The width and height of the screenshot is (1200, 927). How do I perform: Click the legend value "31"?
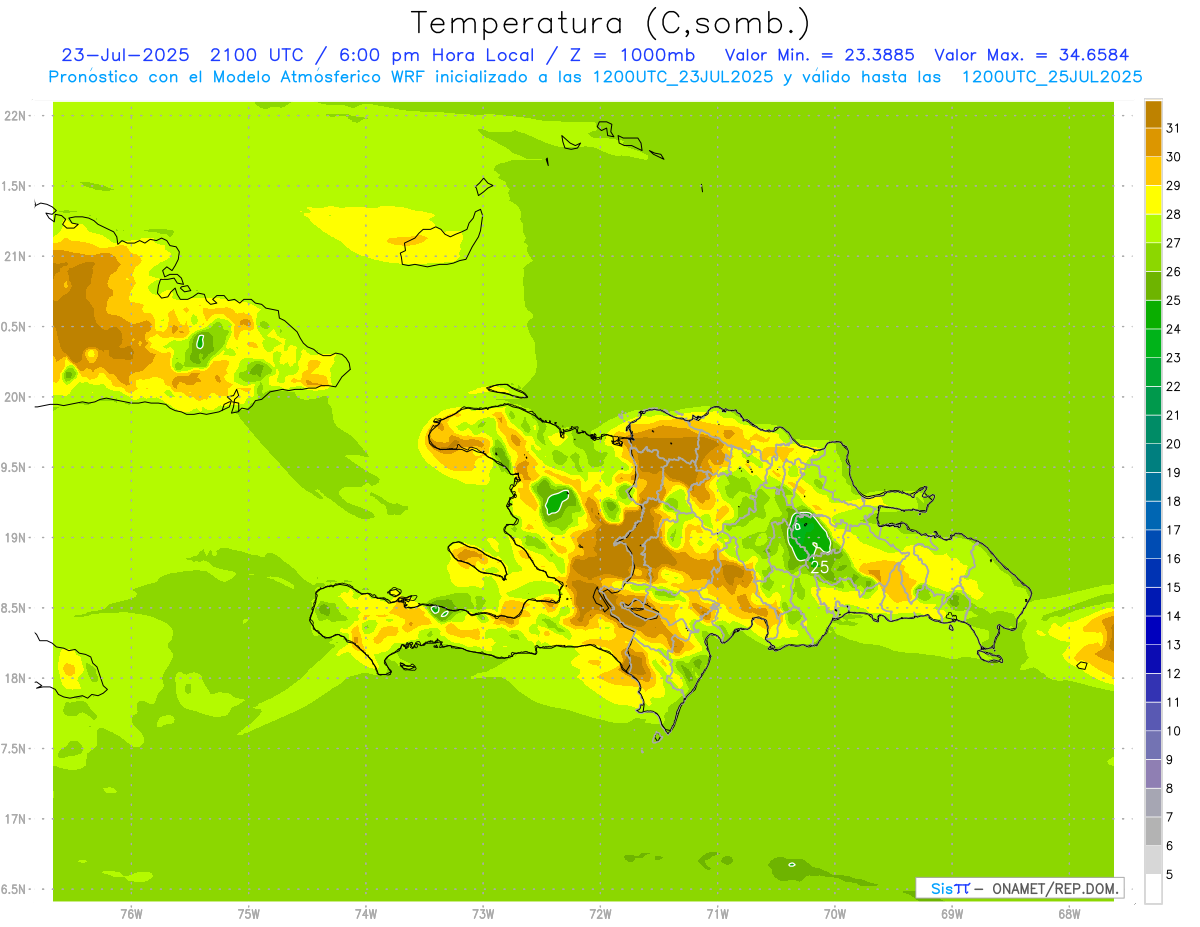[x=1174, y=128]
